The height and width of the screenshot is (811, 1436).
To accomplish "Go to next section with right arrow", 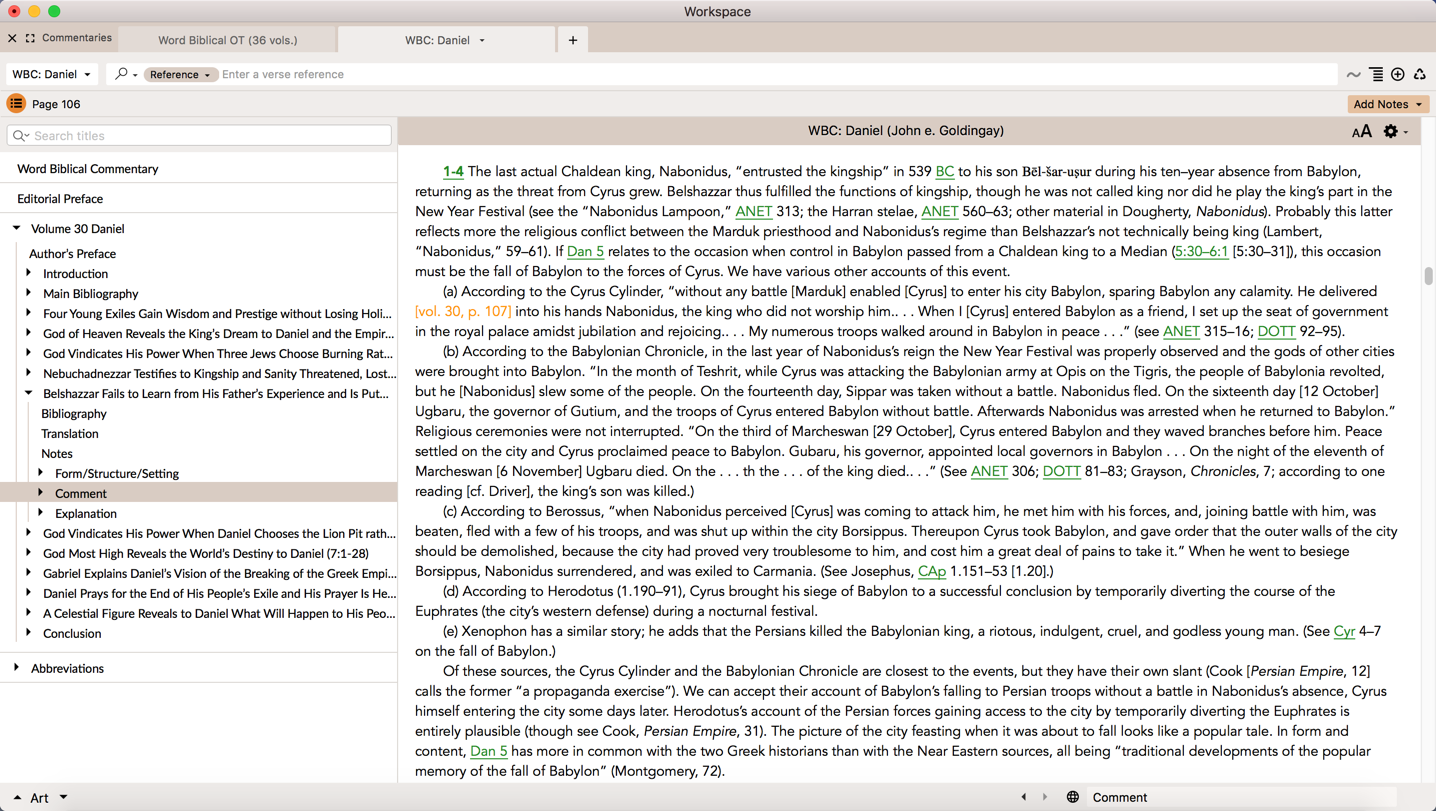I will point(1045,797).
